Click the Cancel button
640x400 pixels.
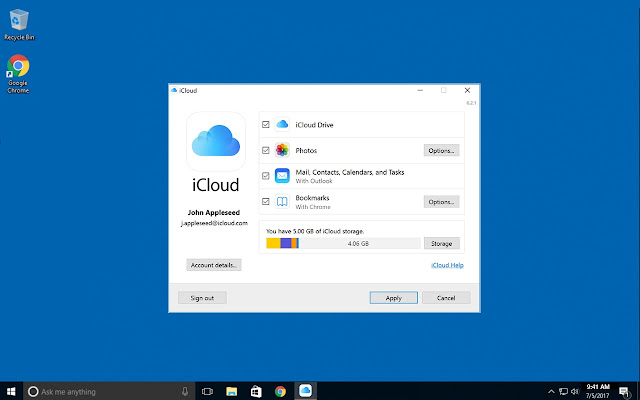[446, 298]
